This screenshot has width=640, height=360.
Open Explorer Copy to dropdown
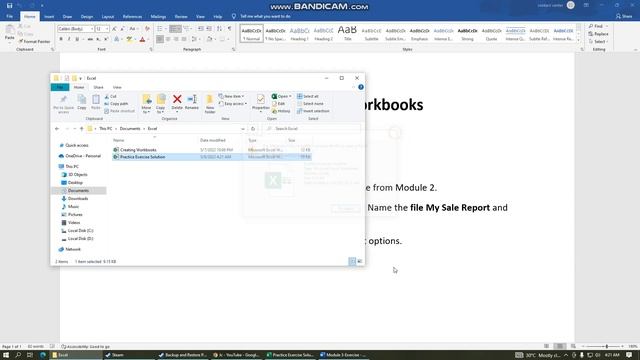[x=161, y=104]
